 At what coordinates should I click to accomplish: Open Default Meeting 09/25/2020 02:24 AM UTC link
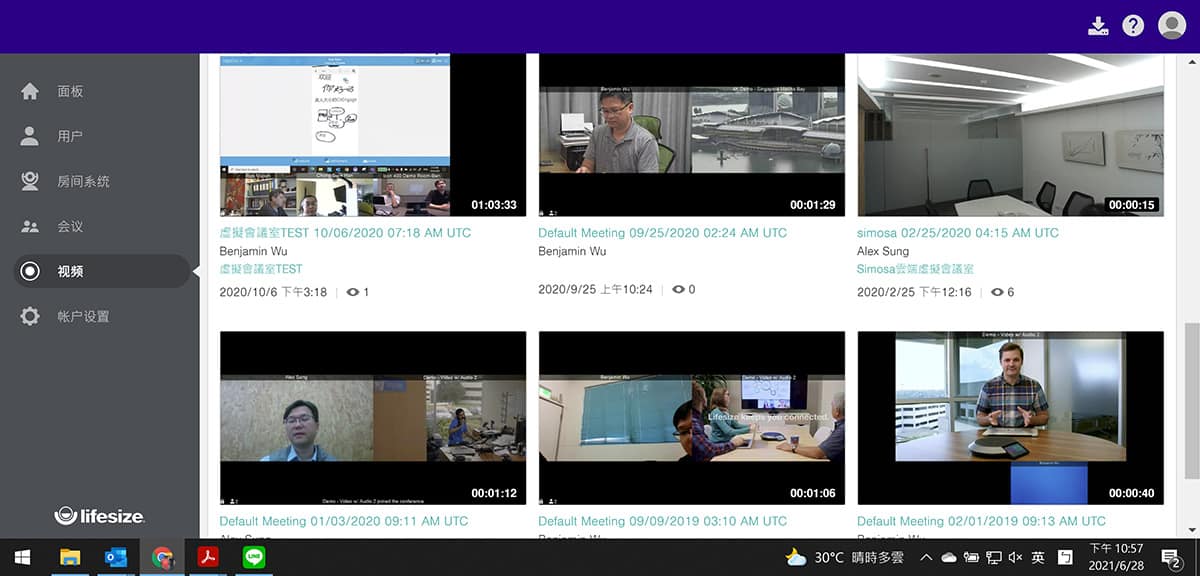click(x=663, y=233)
